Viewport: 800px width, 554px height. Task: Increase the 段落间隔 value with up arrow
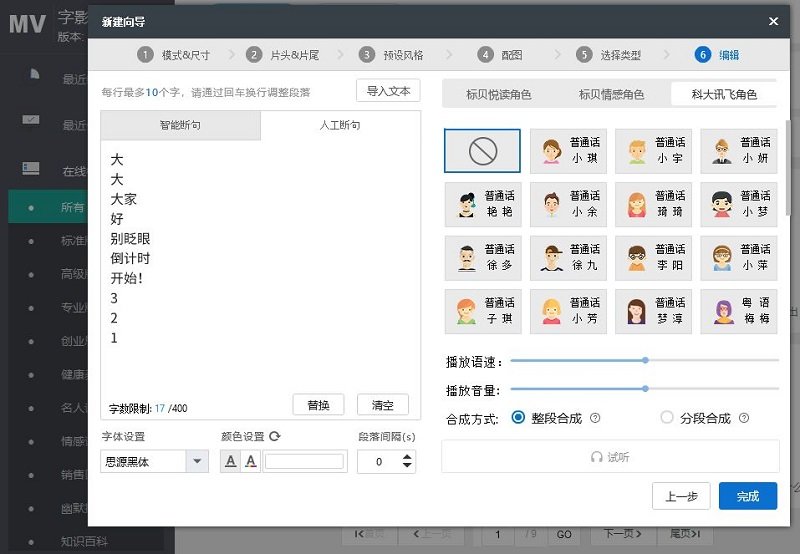407,457
